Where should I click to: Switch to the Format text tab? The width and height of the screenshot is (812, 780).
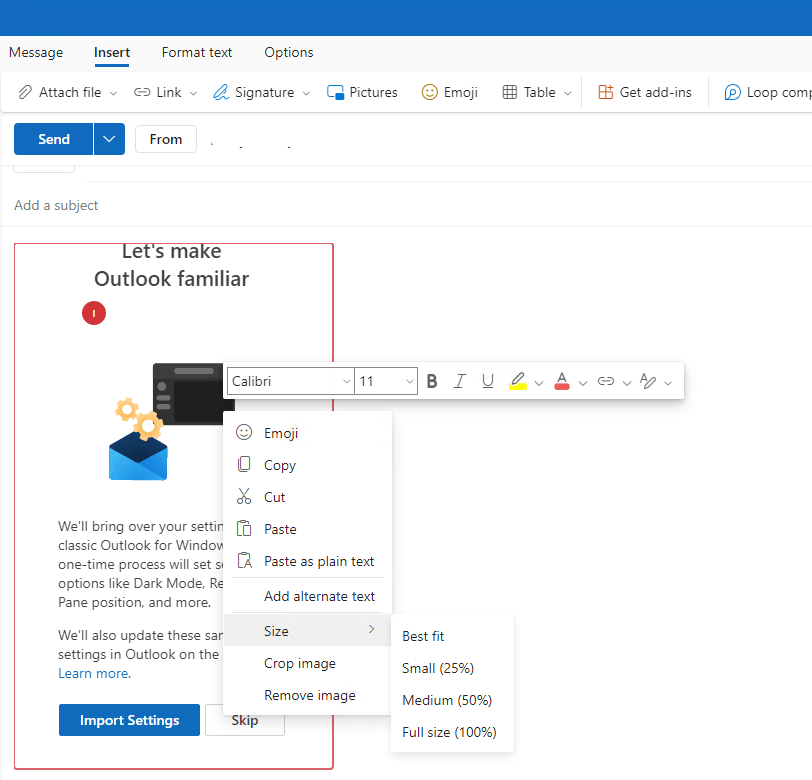[x=196, y=53]
